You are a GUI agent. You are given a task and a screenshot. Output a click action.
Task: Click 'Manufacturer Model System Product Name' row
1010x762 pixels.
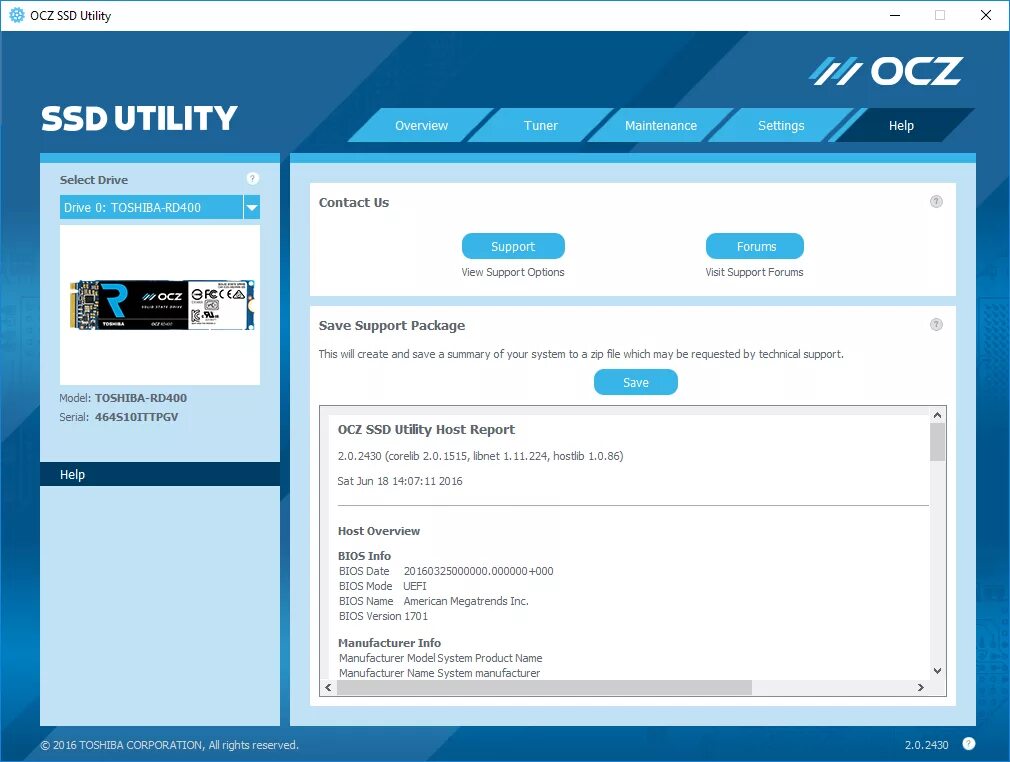pyautogui.click(x=441, y=658)
